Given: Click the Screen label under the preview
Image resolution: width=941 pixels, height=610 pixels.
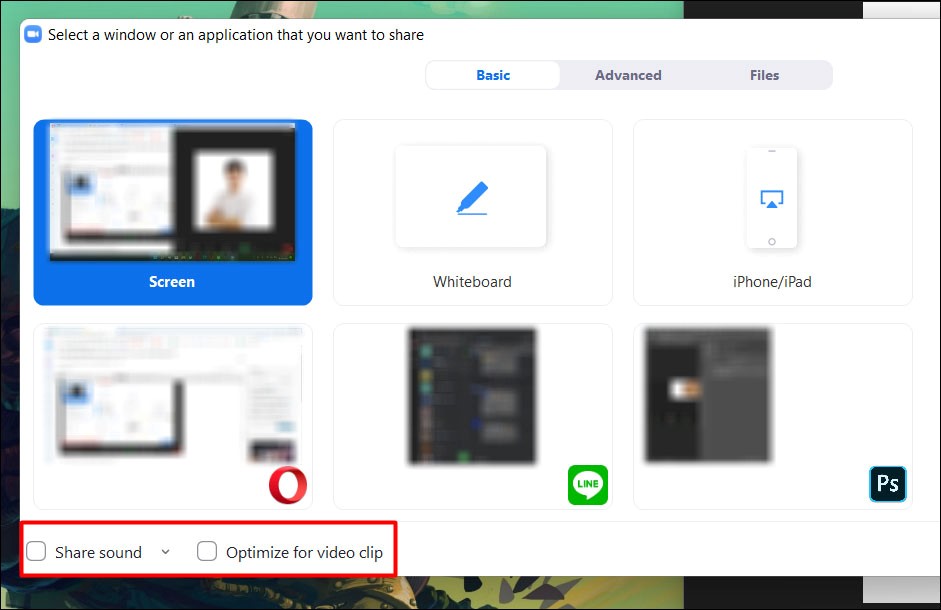Looking at the screenshot, I should click(172, 282).
